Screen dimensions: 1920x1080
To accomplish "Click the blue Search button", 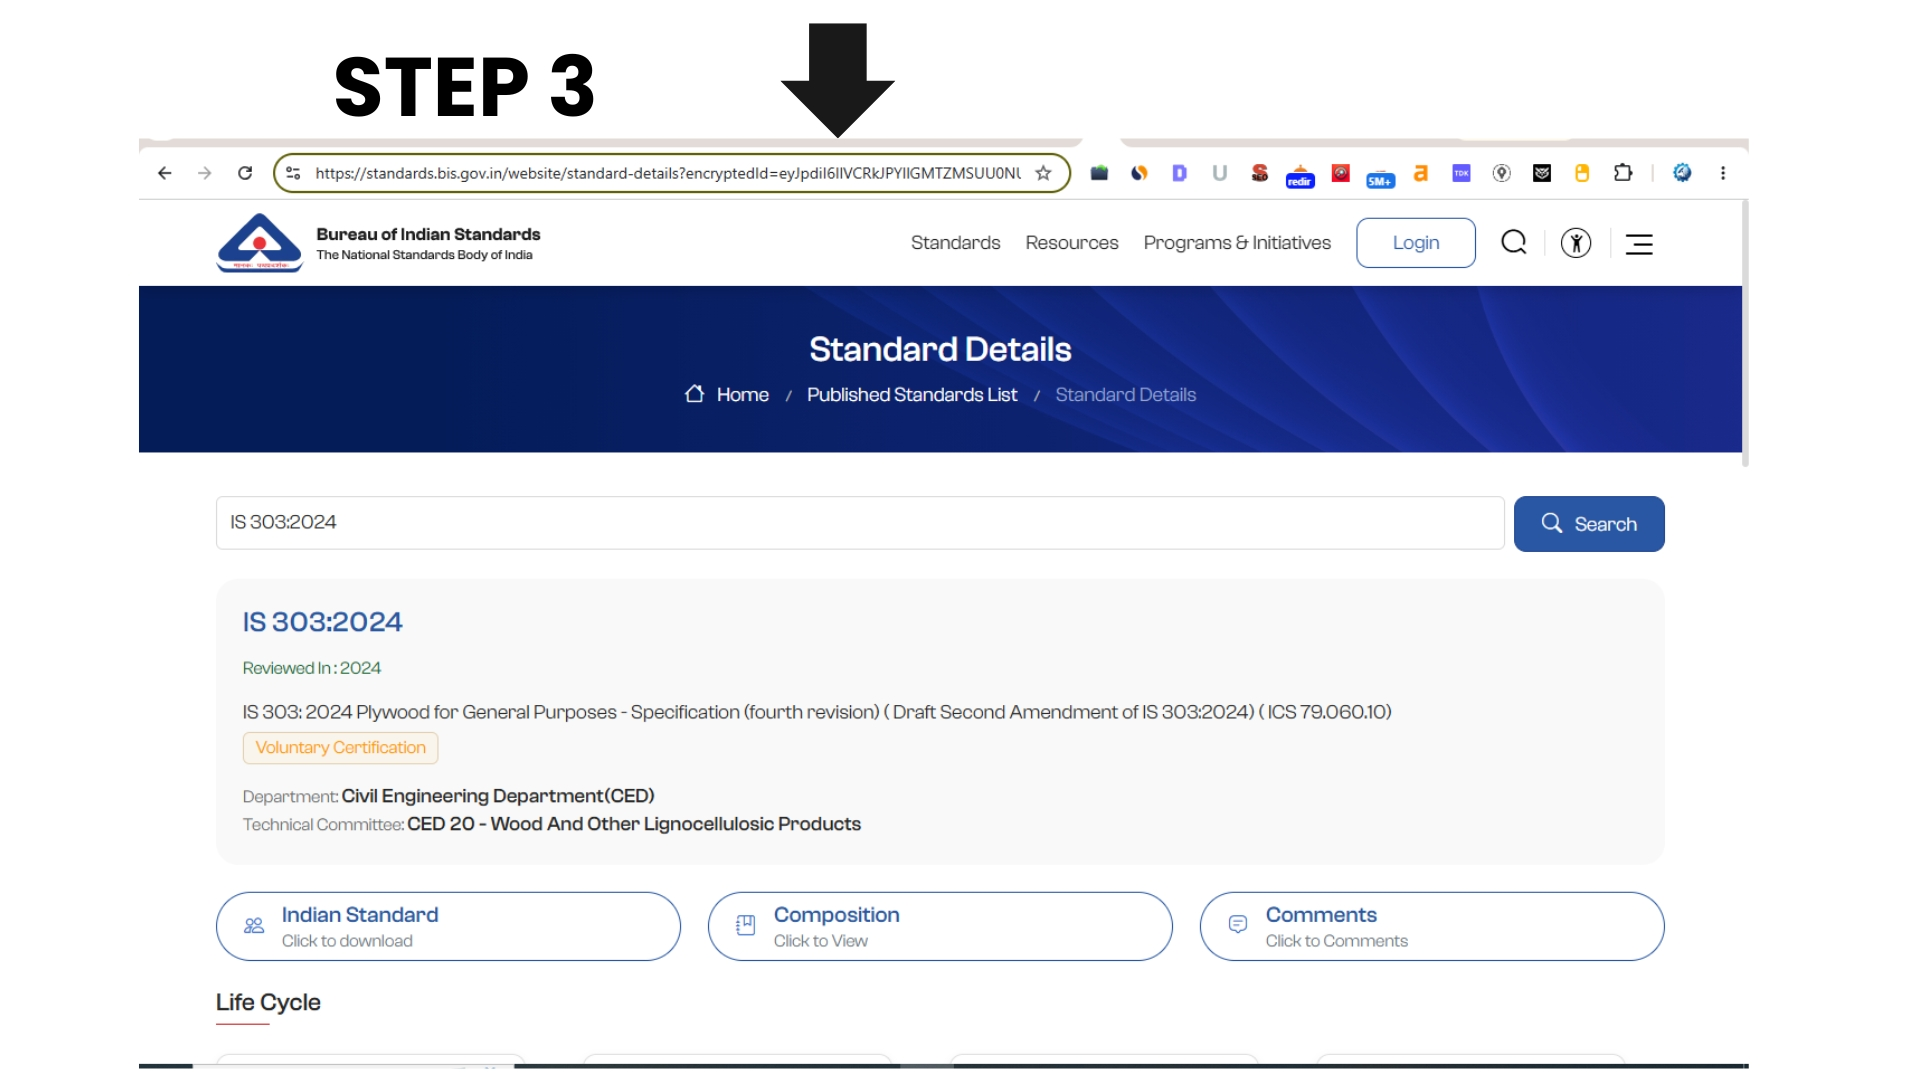I will pyautogui.click(x=1589, y=524).
